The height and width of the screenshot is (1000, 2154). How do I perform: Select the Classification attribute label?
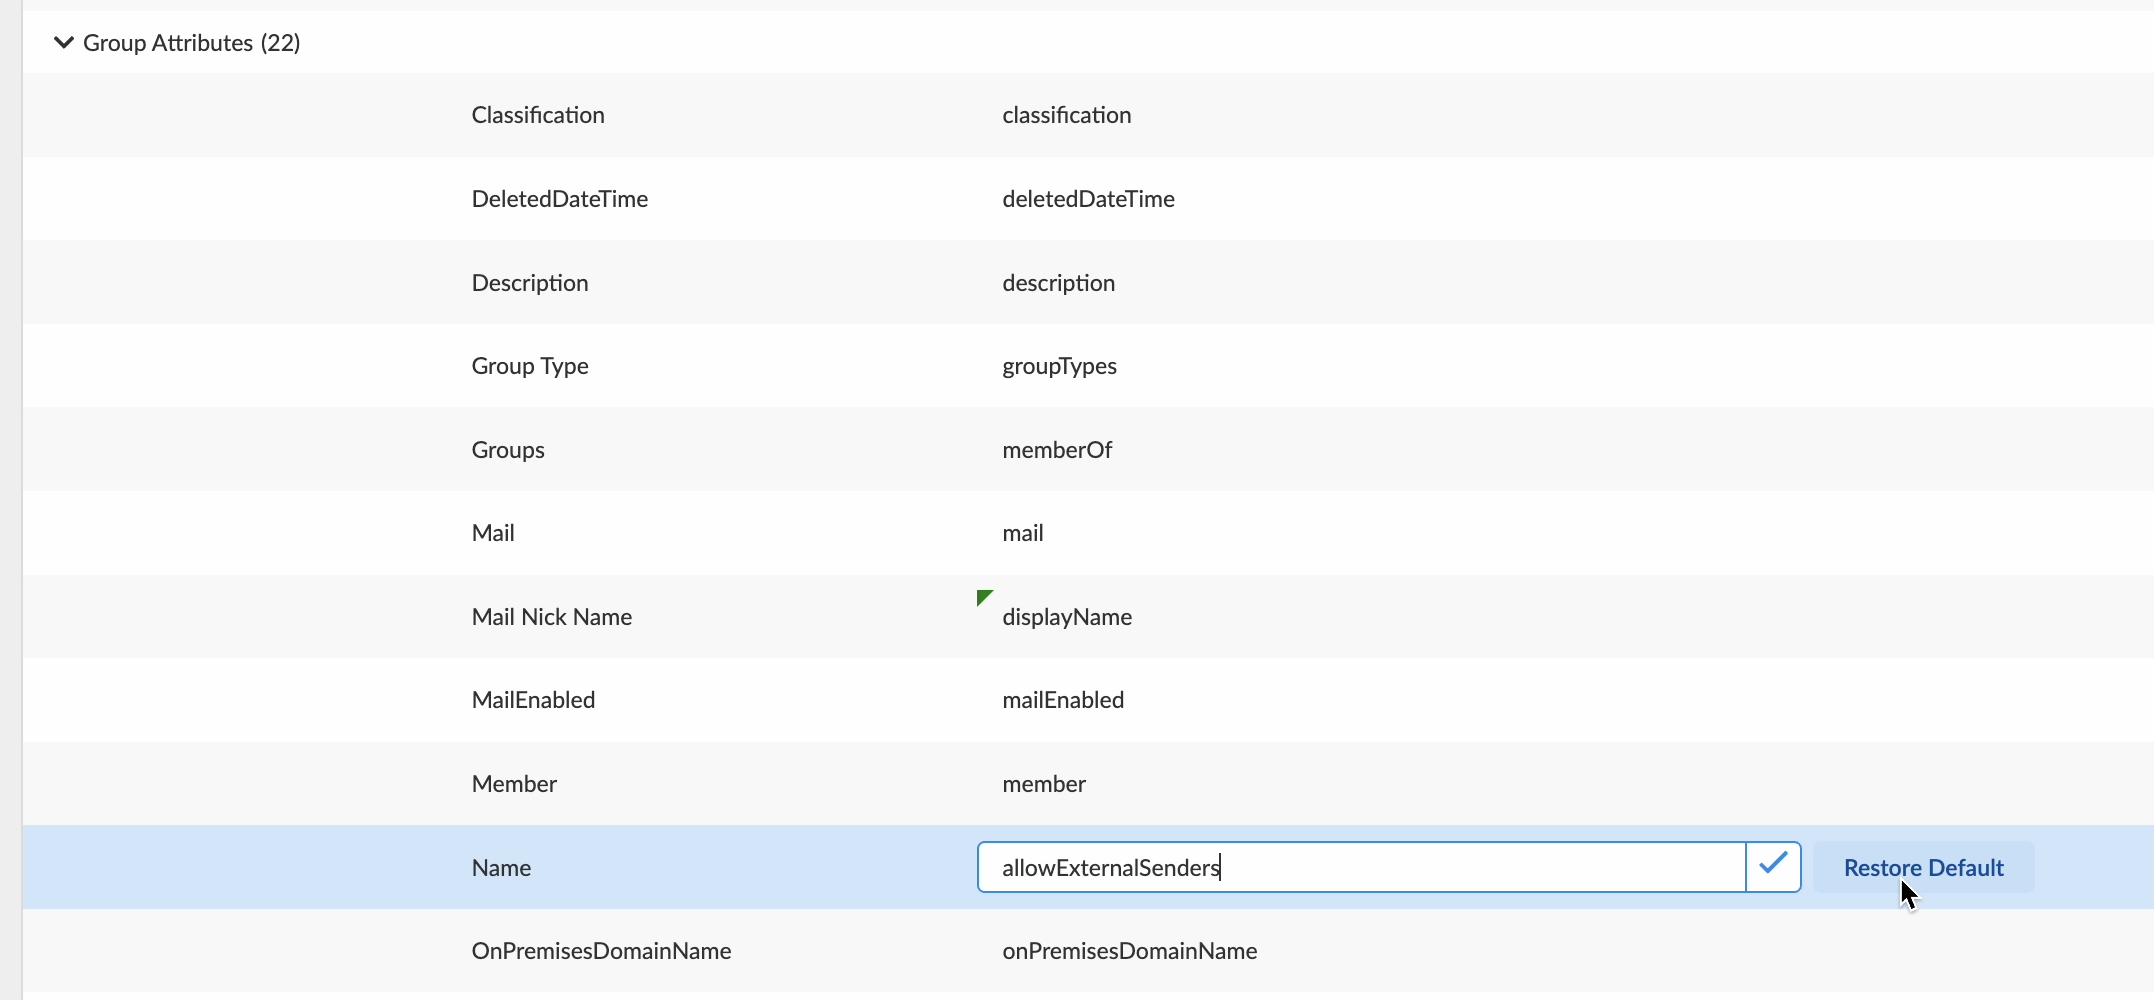(538, 115)
